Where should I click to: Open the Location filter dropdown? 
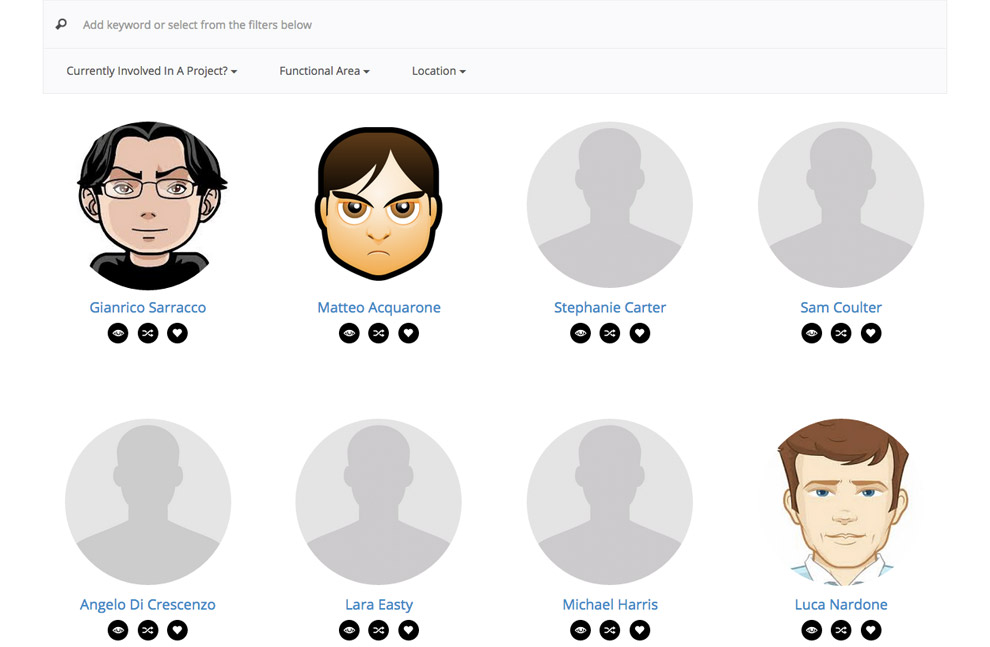(439, 71)
